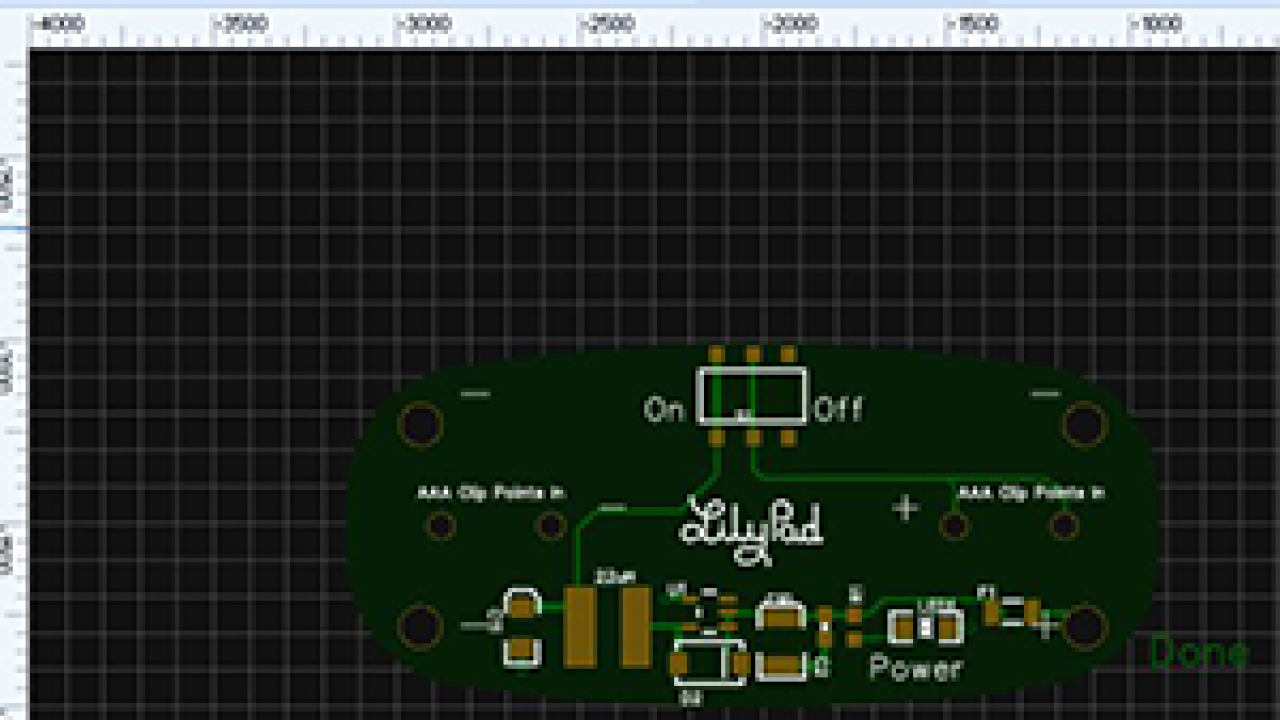Click the -3500 mark on the top ruler
Screen dimensions: 1280x720
point(243,24)
